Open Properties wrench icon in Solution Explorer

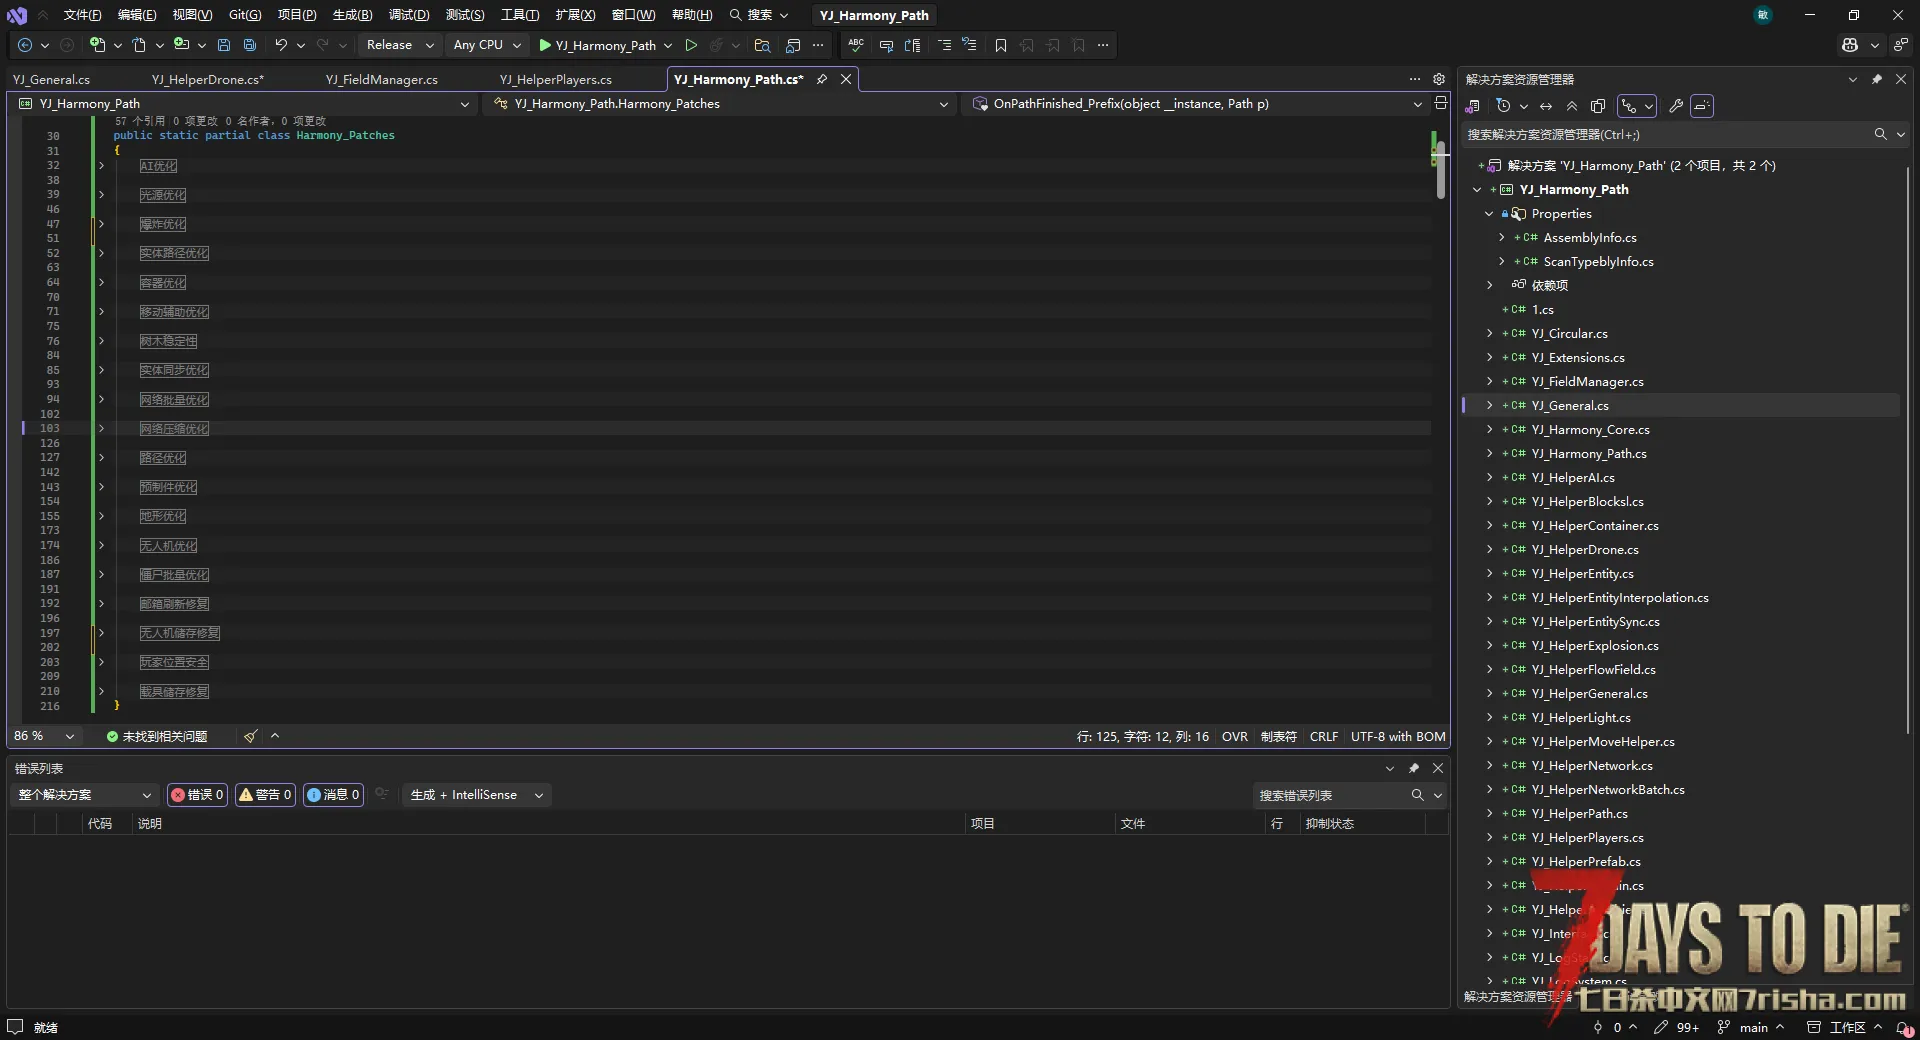tap(1676, 106)
